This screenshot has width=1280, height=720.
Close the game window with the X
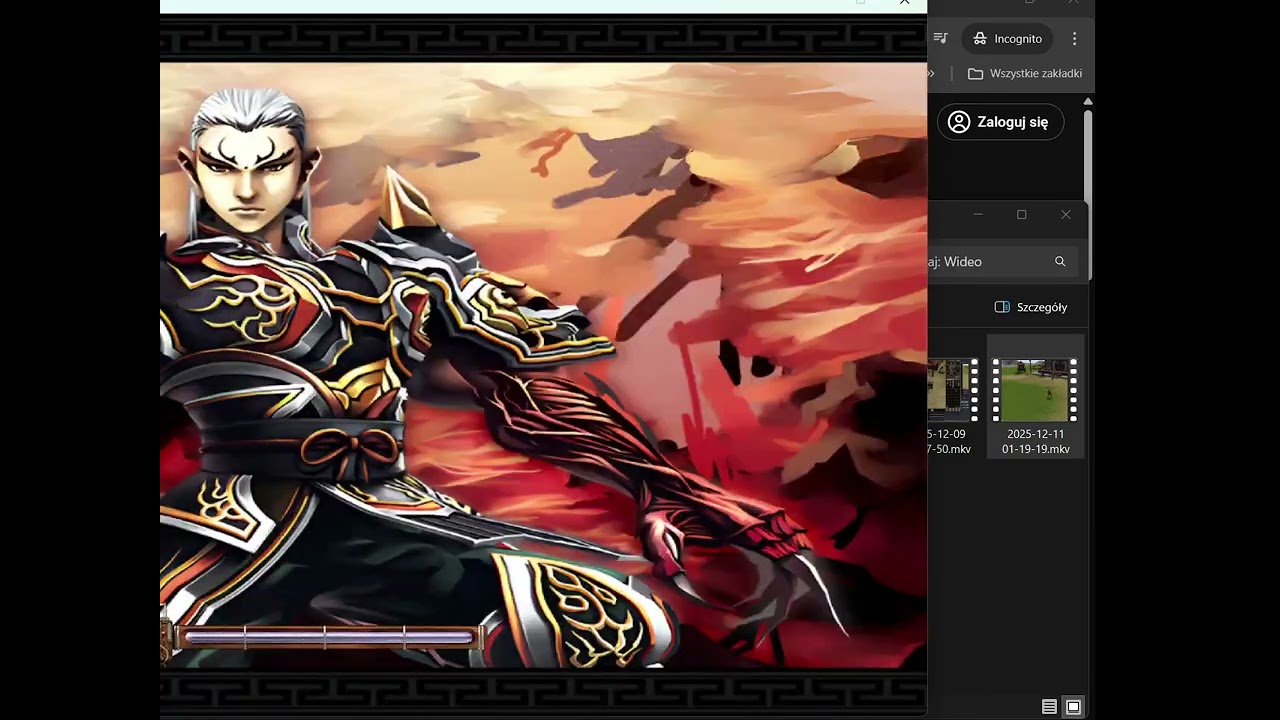point(905,3)
